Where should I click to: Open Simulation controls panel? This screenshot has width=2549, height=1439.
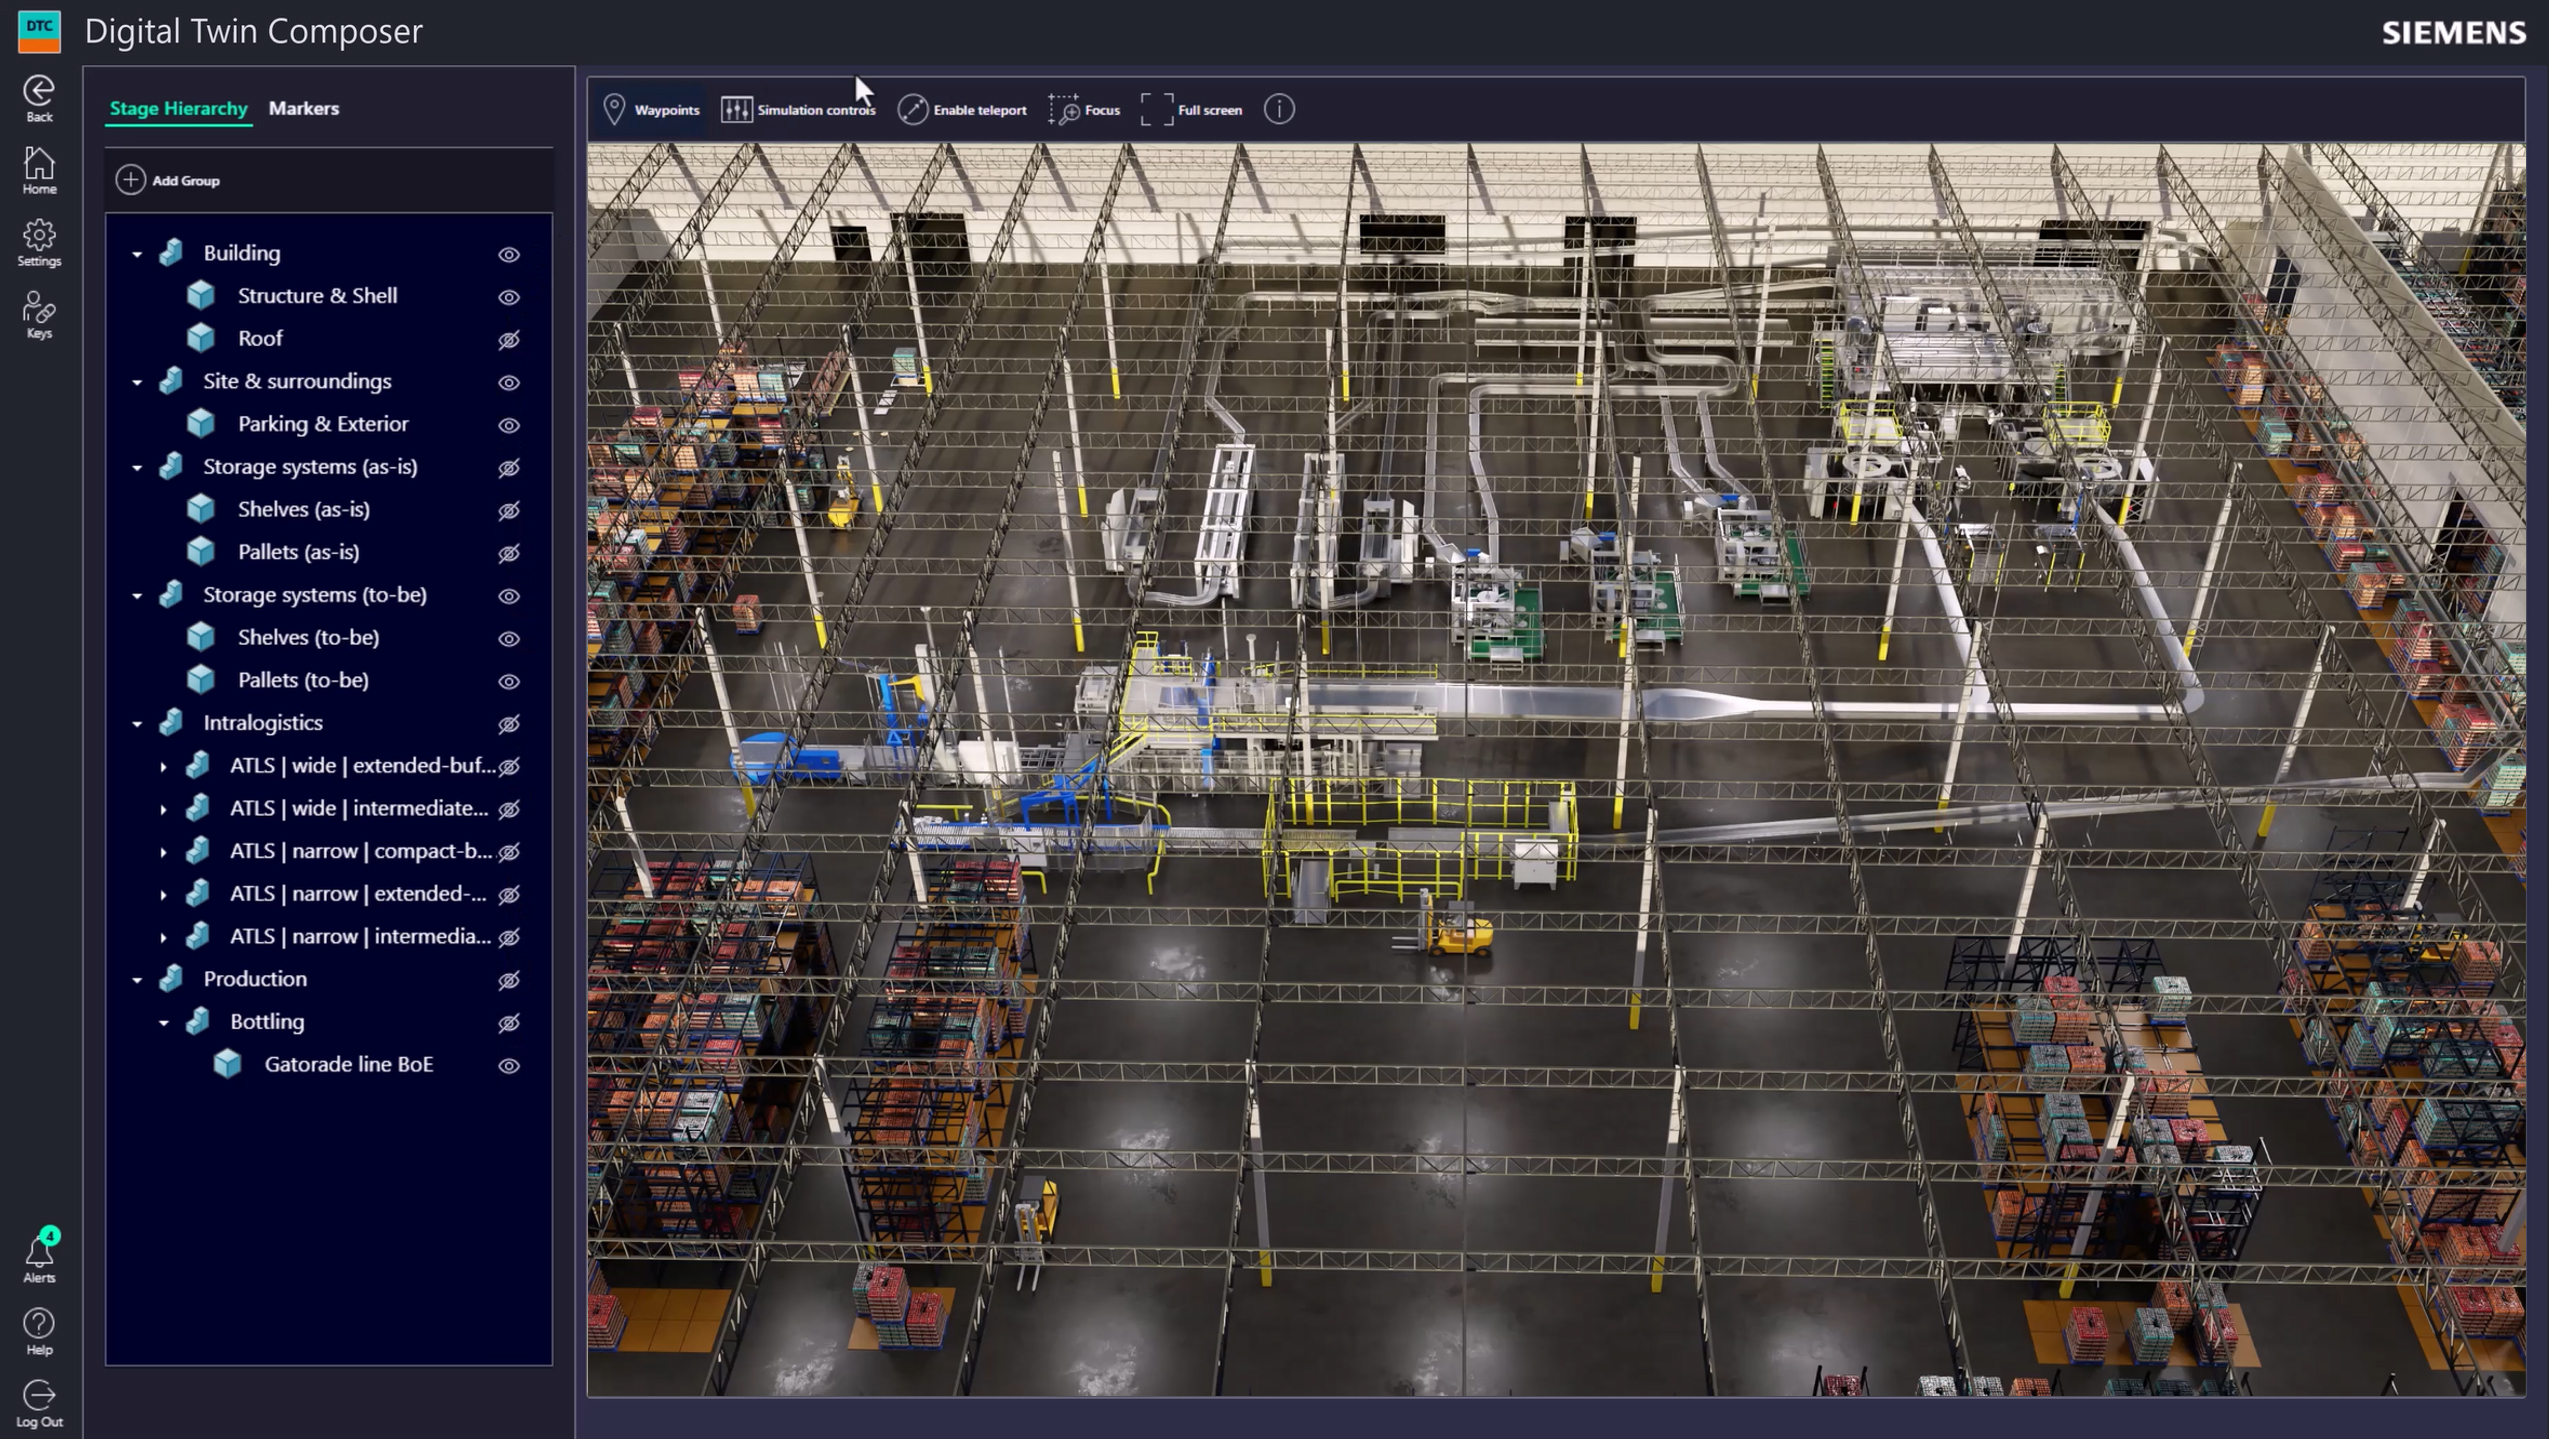(x=798, y=110)
